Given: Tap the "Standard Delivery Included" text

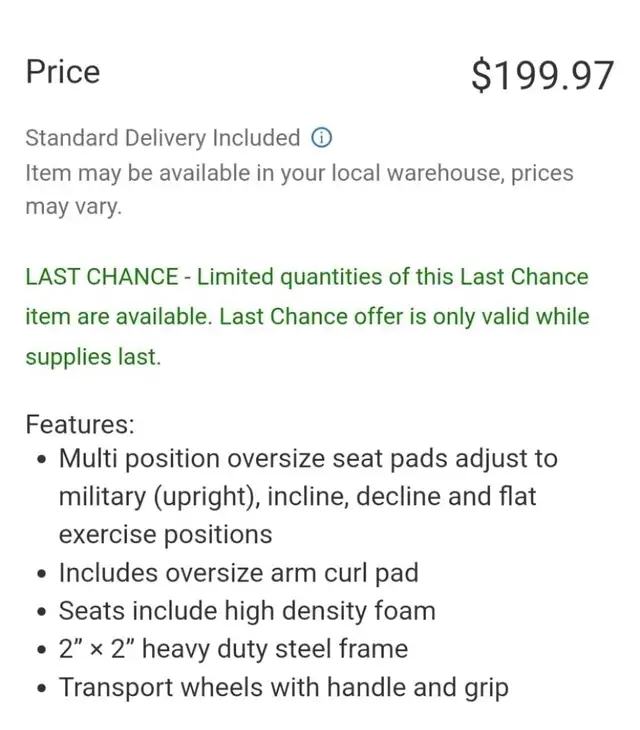Looking at the screenshot, I should 162,138.
